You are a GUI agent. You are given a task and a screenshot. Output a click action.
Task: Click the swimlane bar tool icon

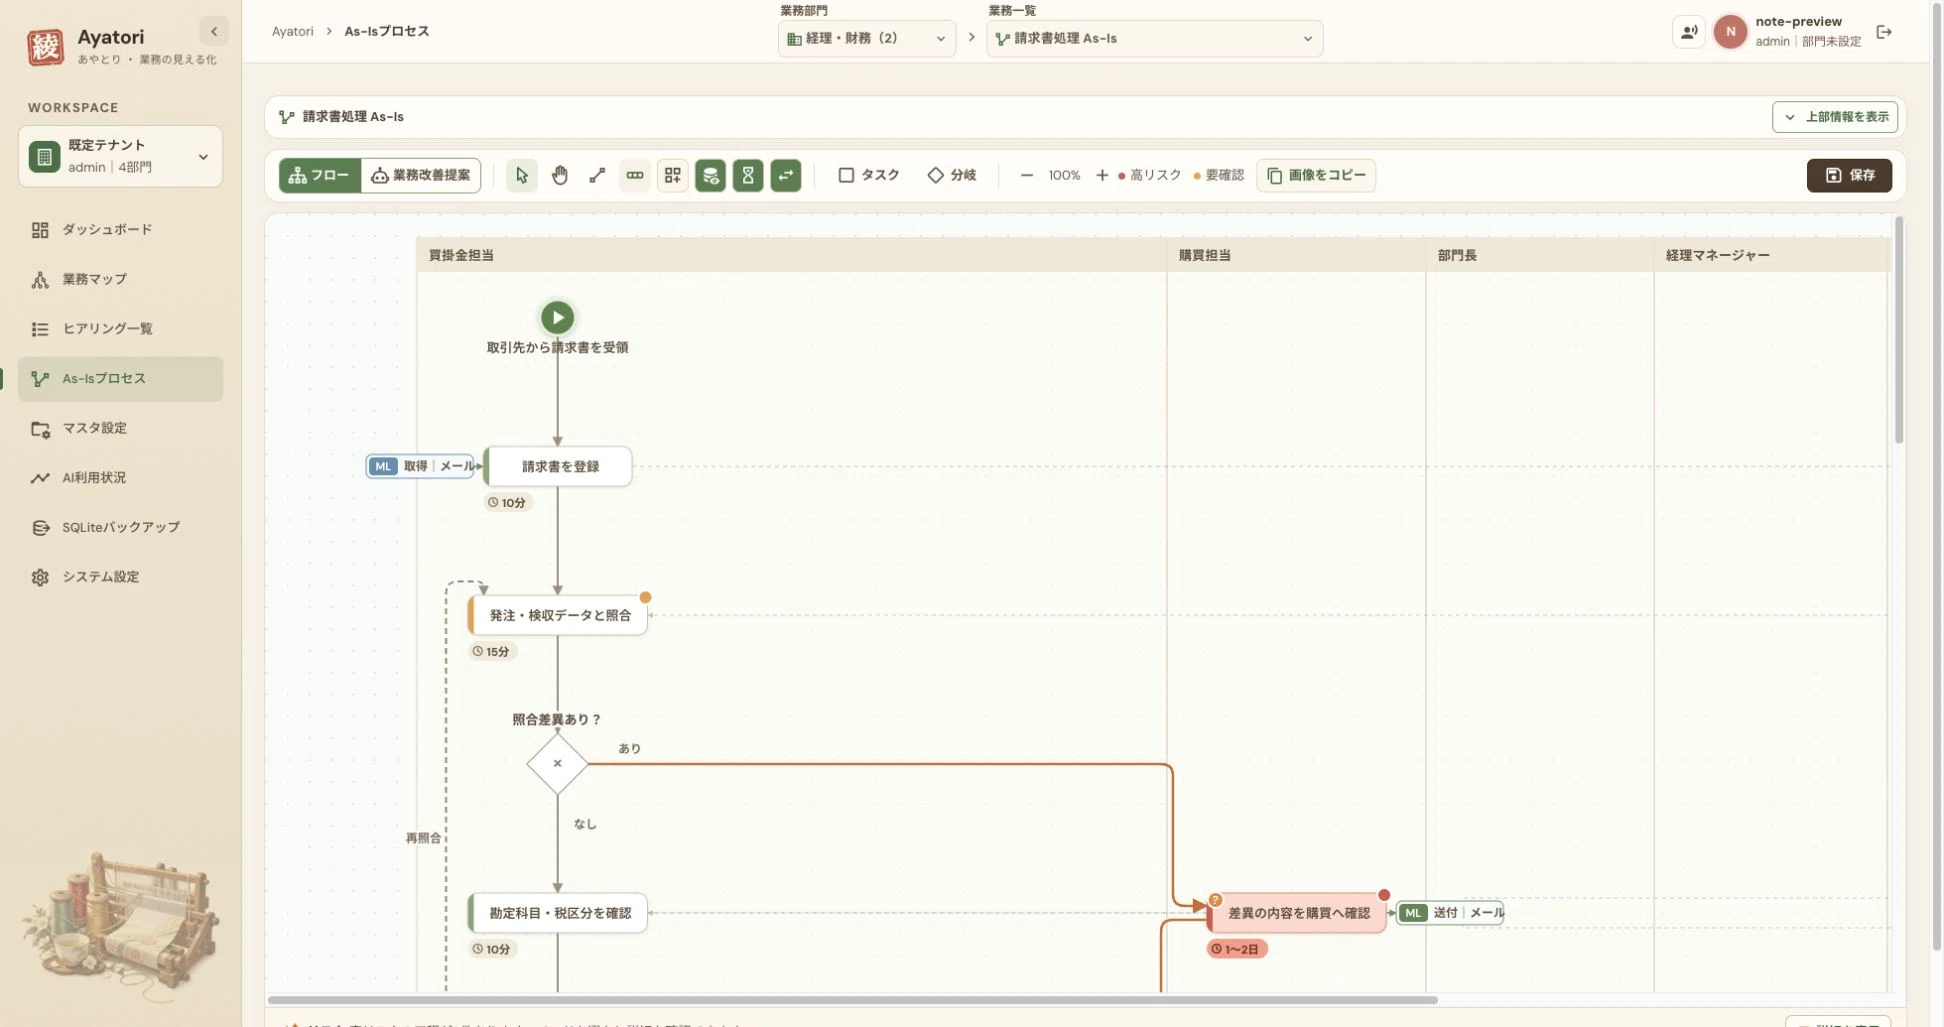point(635,175)
